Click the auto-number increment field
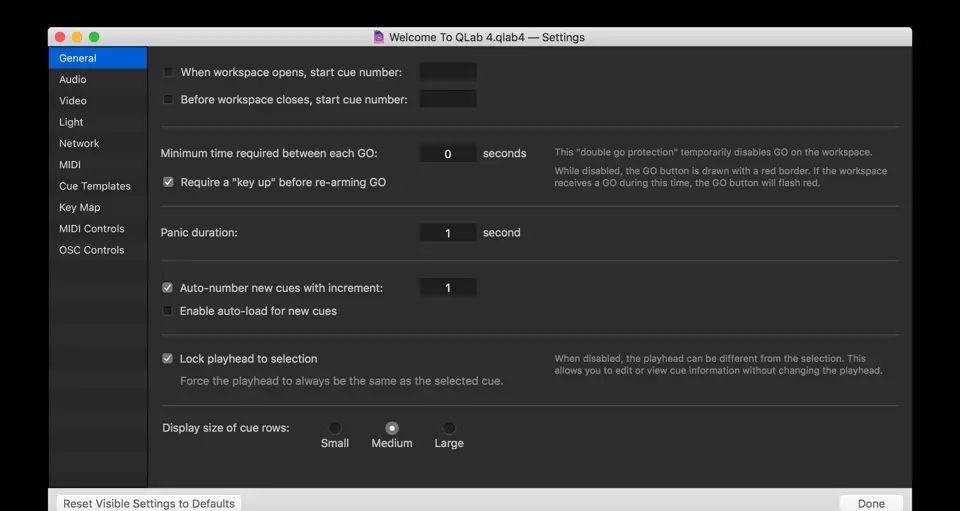 point(448,288)
